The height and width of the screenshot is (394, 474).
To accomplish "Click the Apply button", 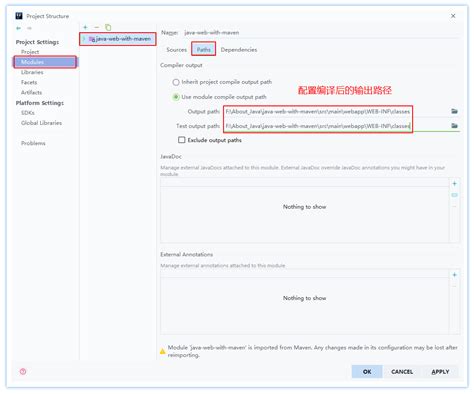I will coord(440,372).
